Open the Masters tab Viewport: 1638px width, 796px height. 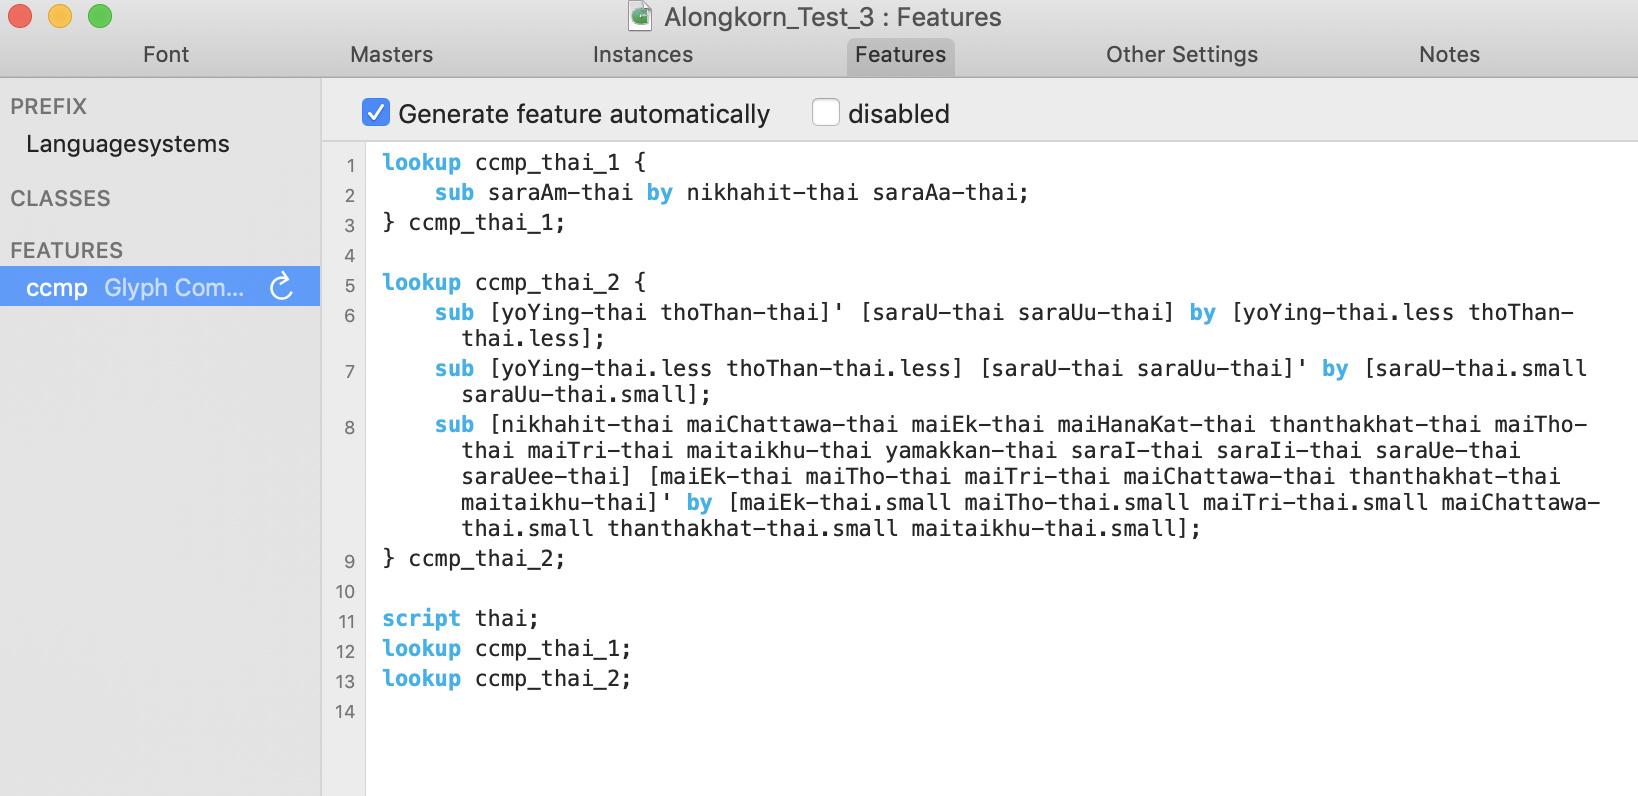(x=391, y=55)
